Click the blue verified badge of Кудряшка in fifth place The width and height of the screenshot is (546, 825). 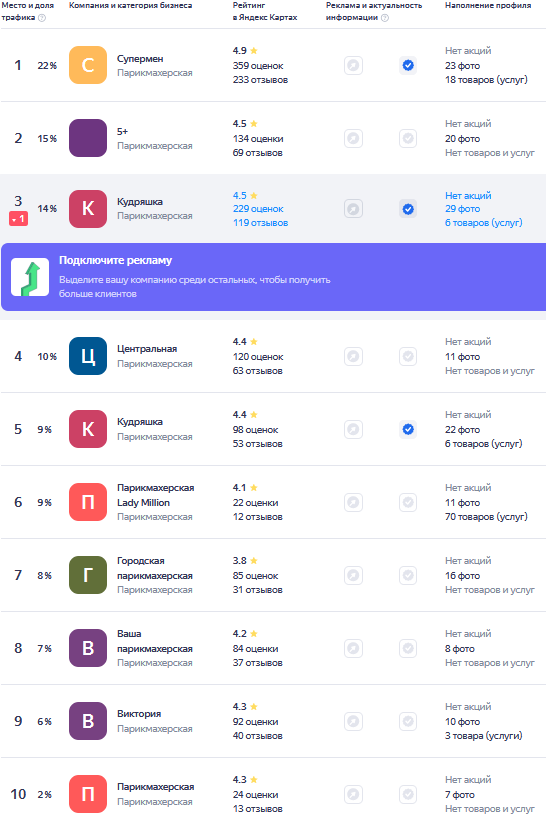tap(408, 429)
